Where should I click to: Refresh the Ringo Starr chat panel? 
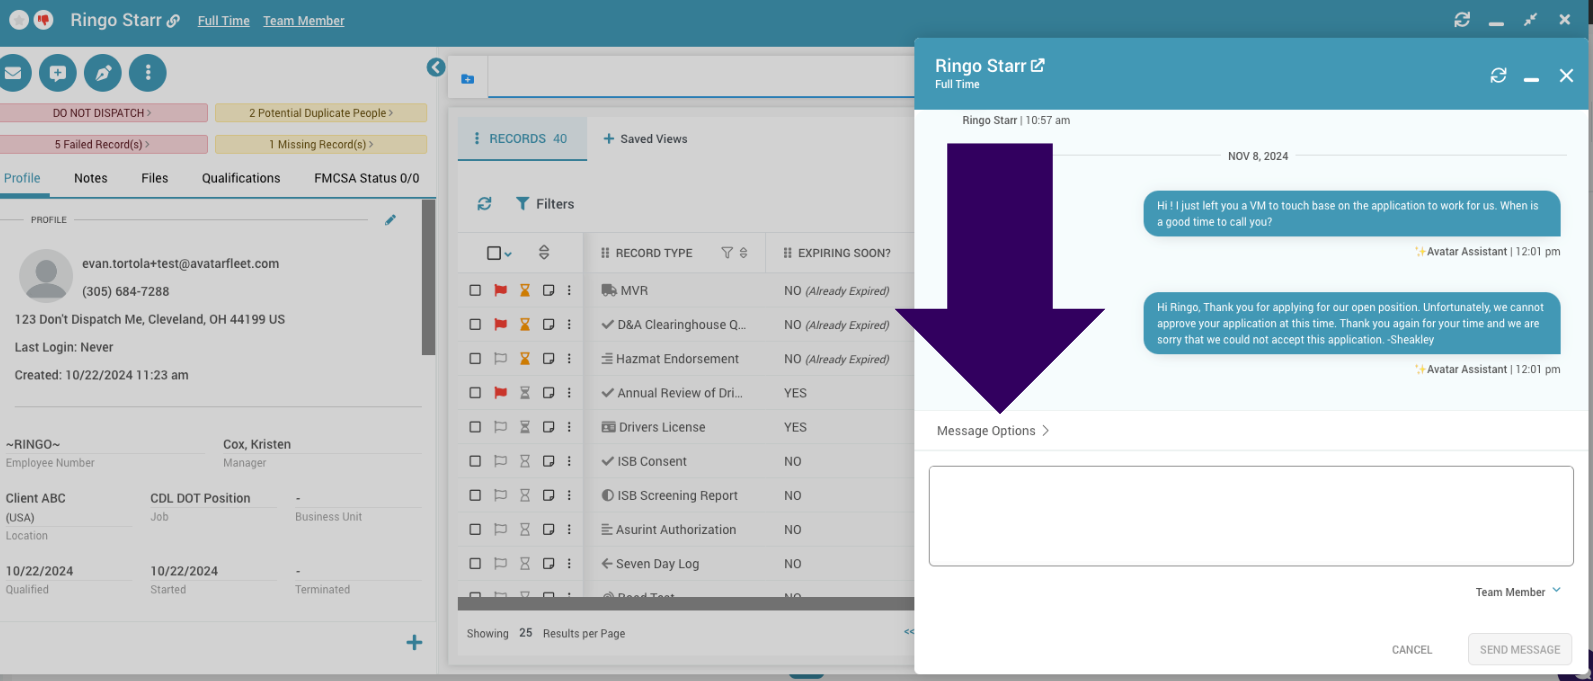[1498, 75]
